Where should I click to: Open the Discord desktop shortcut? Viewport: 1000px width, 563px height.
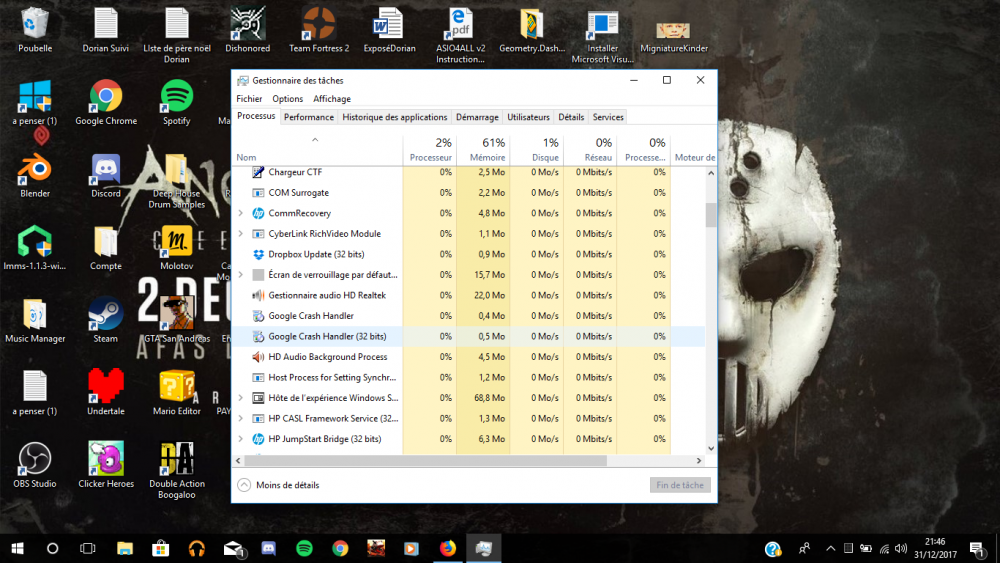[106, 170]
